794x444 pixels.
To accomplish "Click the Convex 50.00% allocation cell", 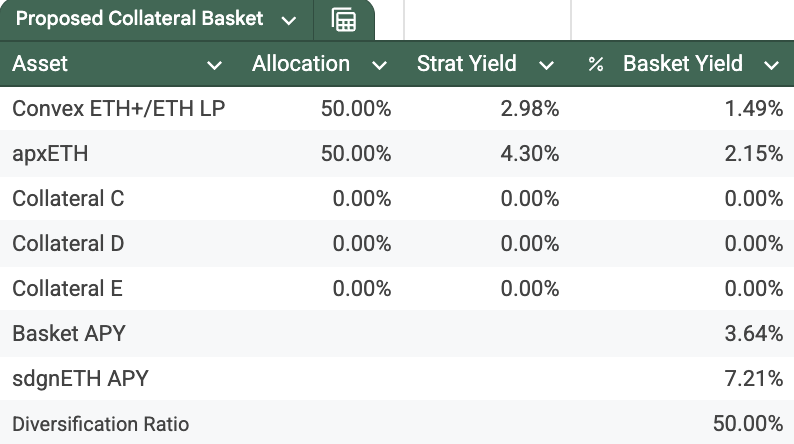I will (356, 109).
